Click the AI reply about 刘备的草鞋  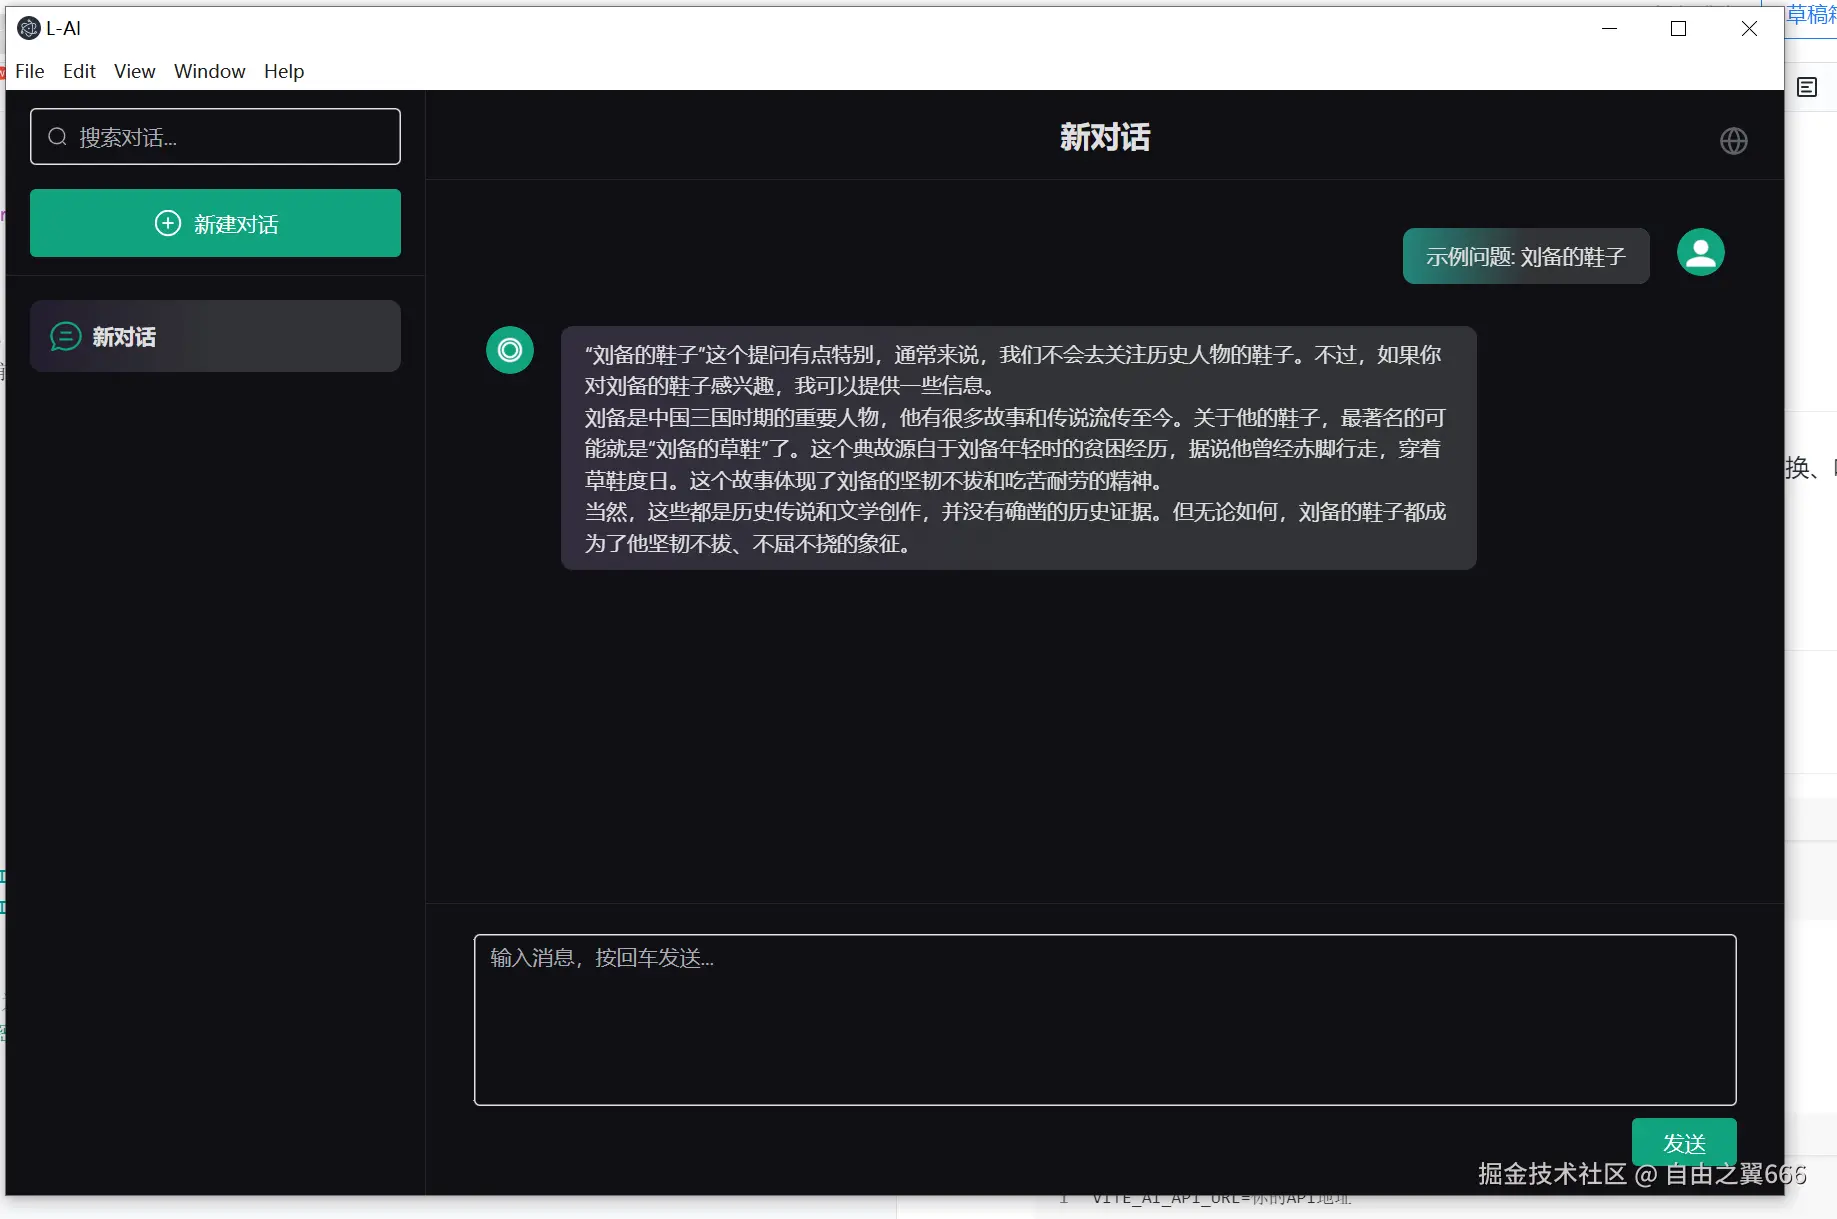(x=1018, y=448)
